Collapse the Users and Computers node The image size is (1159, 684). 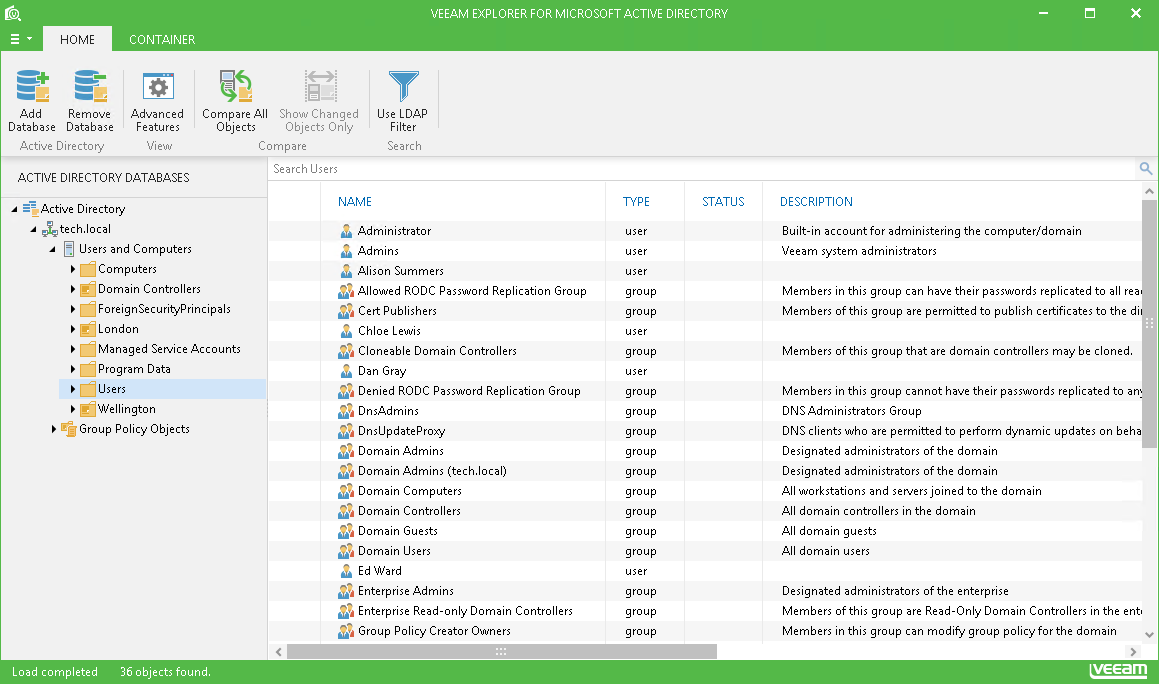[52, 249]
